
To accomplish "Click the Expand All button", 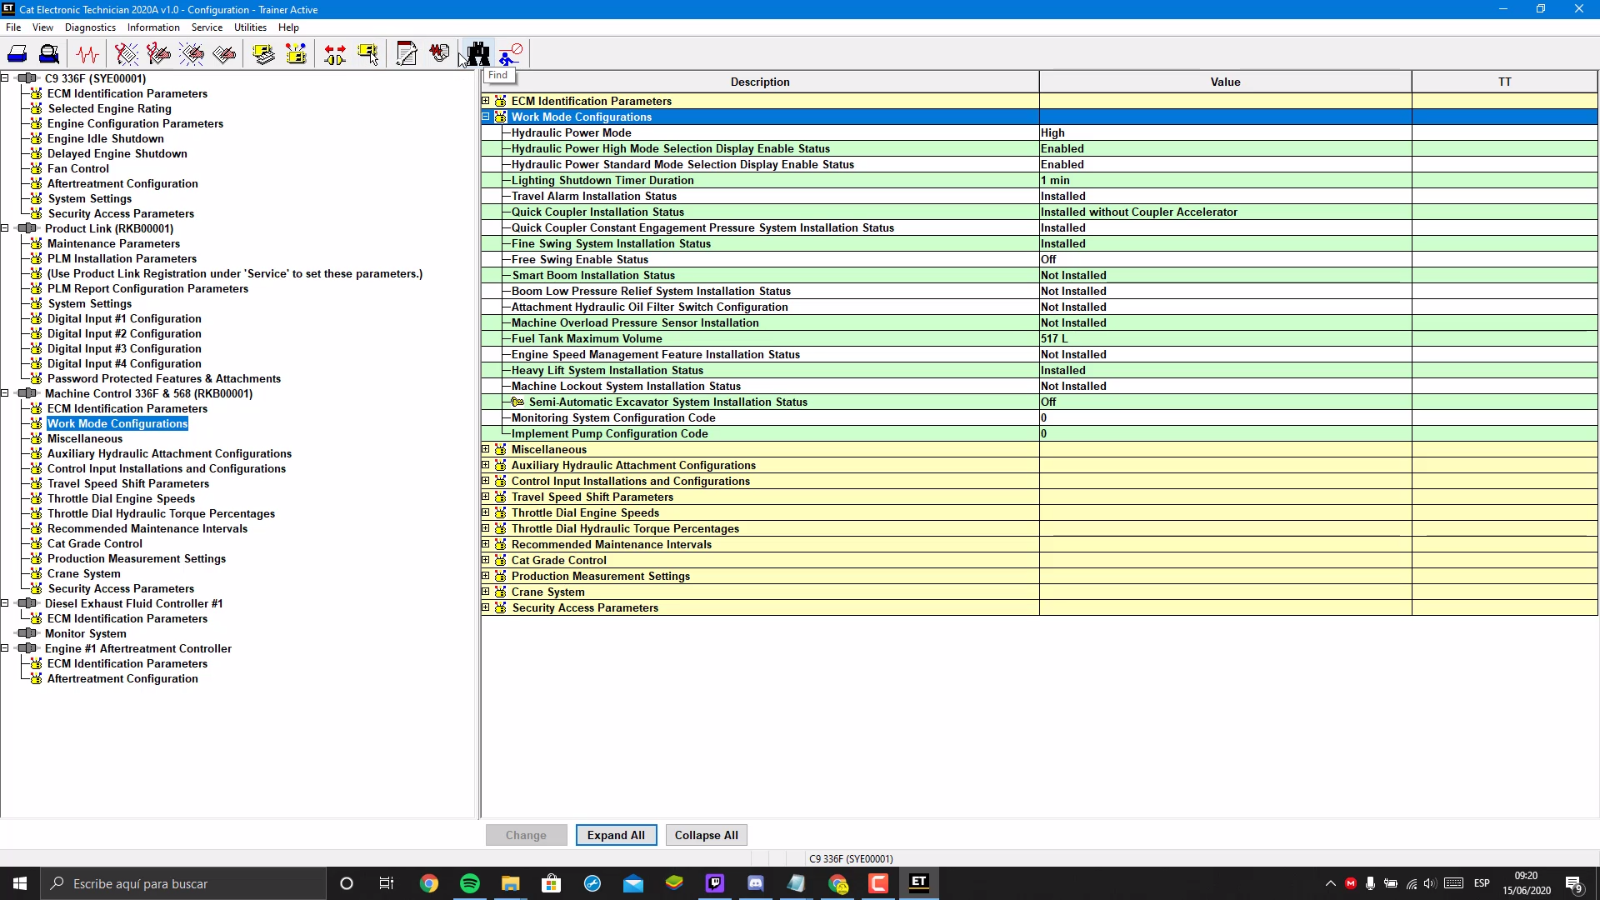I will (x=615, y=835).
